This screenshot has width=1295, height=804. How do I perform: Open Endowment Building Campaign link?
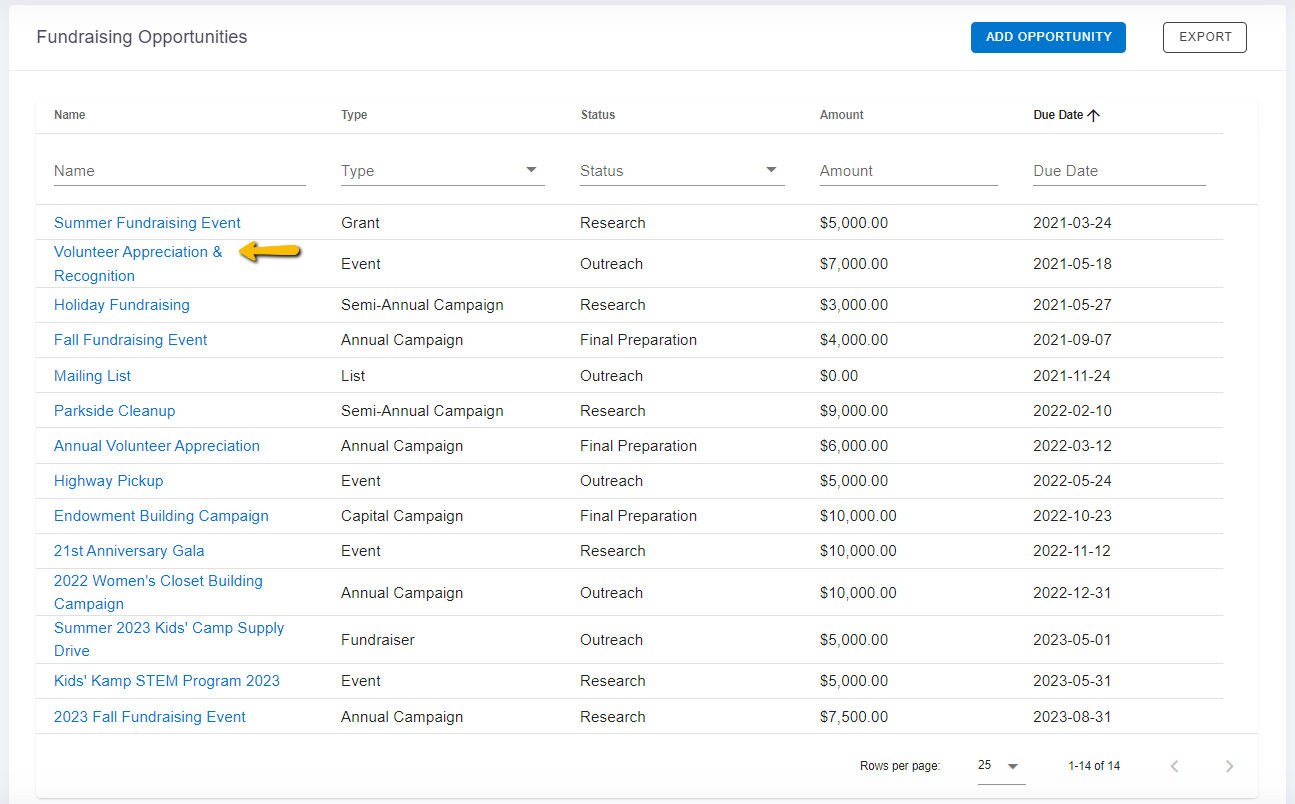click(161, 516)
